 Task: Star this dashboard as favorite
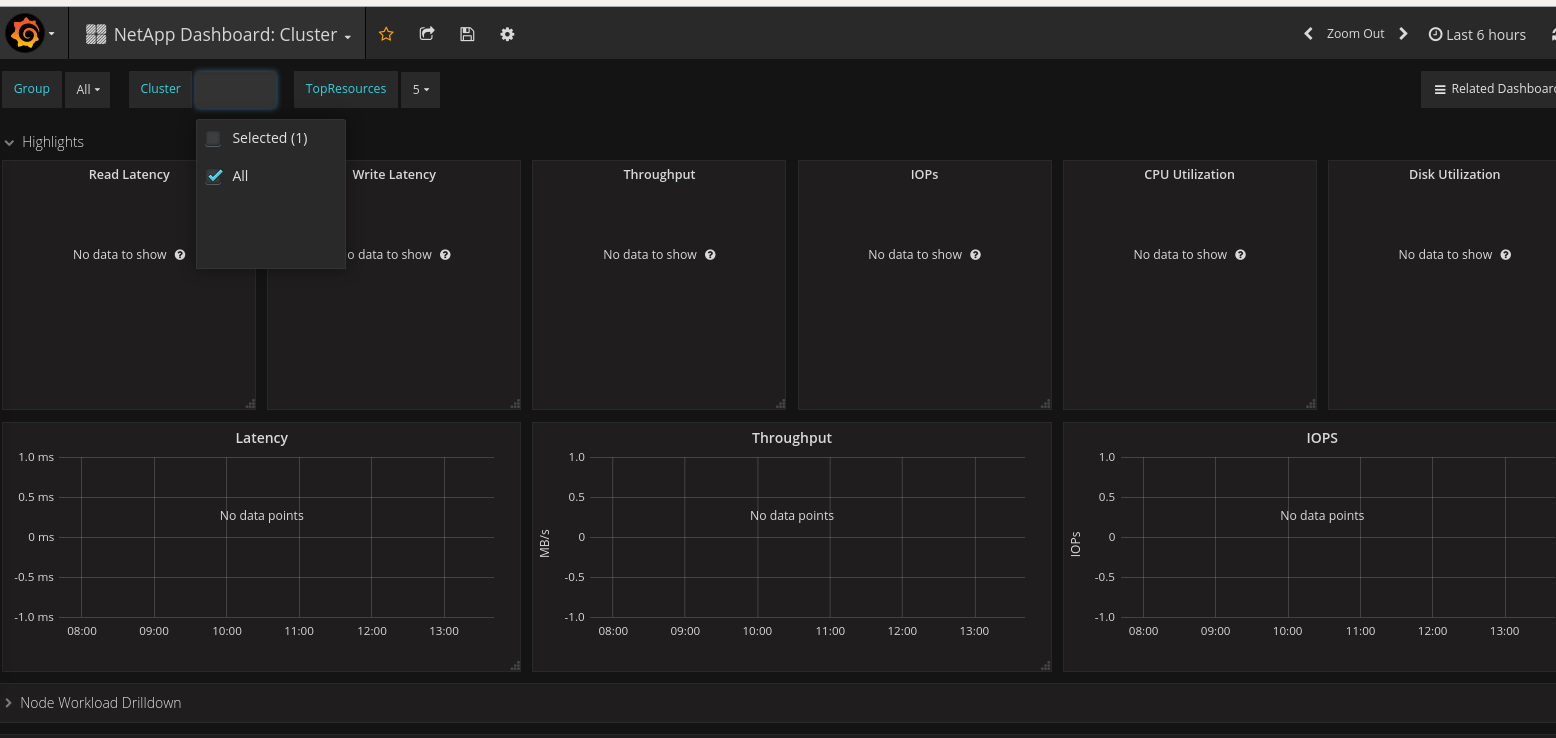click(x=386, y=34)
